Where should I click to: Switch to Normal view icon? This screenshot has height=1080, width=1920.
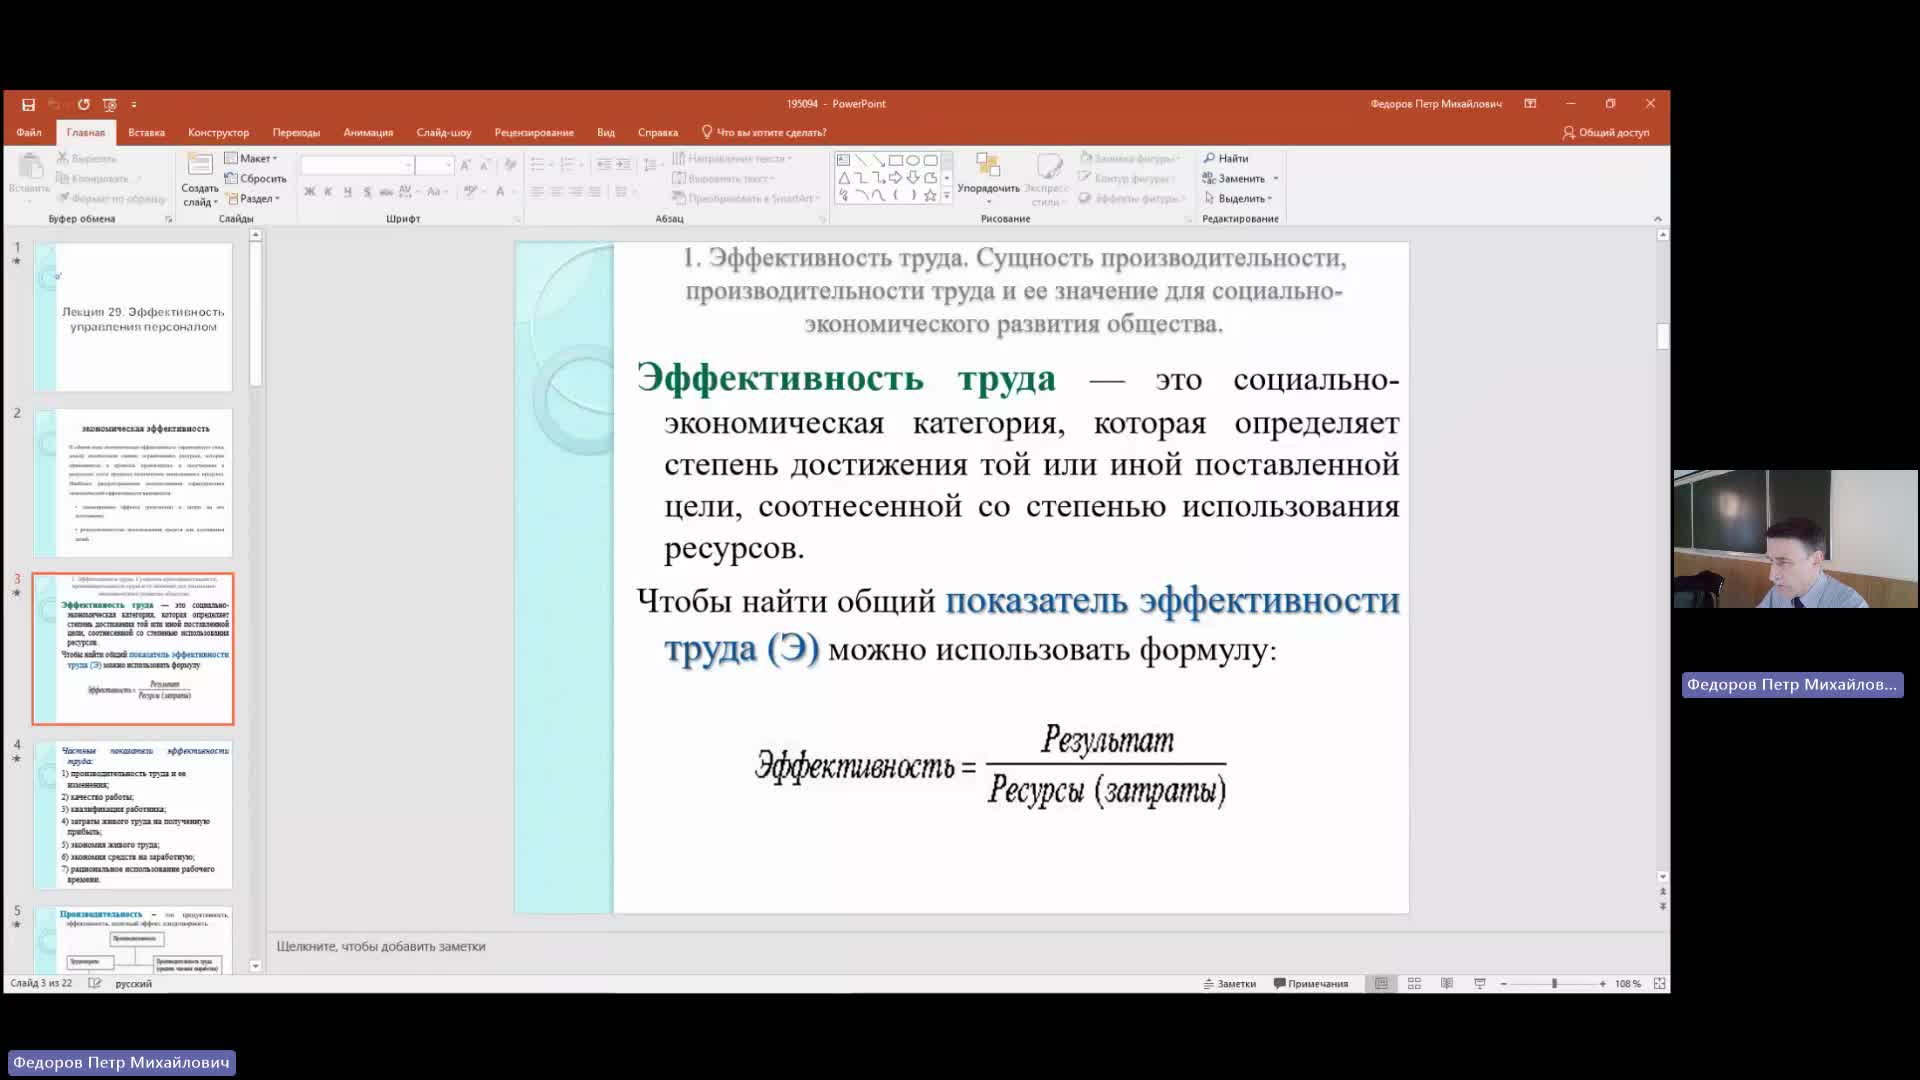pos(1381,984)
